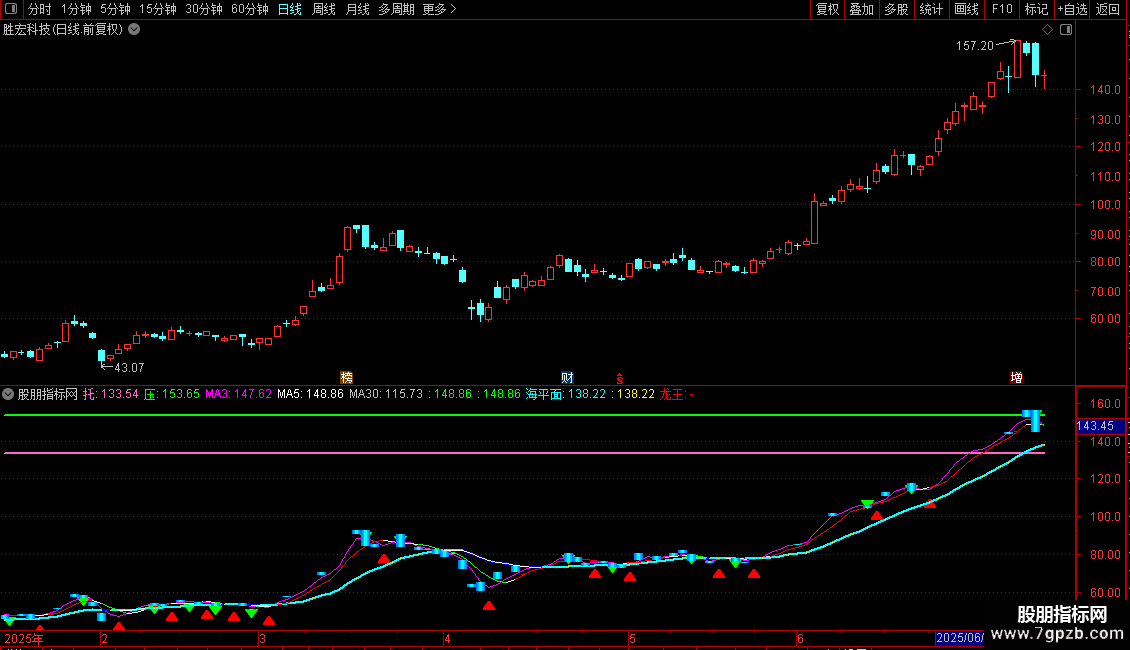Select the 30分钟 period tab
1130x650 pixels.
coord(203,9)
